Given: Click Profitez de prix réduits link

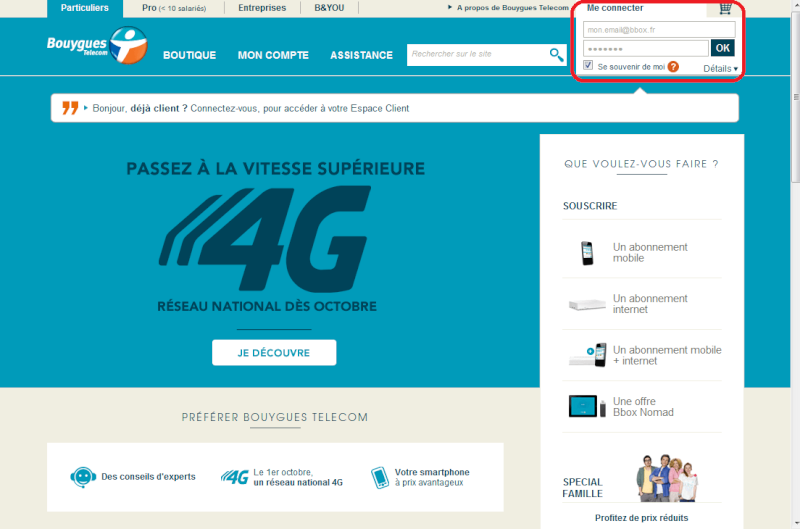Looking at the screenshot, I should coord(641,518).
